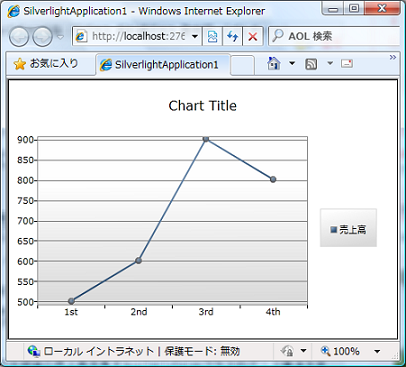Minimize the Internet Explorer window

point(333,8)
